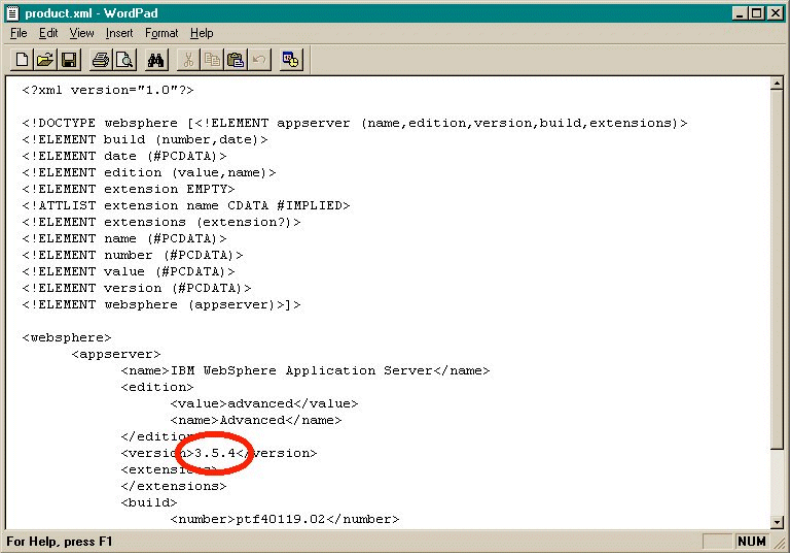Click the 'ELEMENT edition (value,name)' line

149,173
